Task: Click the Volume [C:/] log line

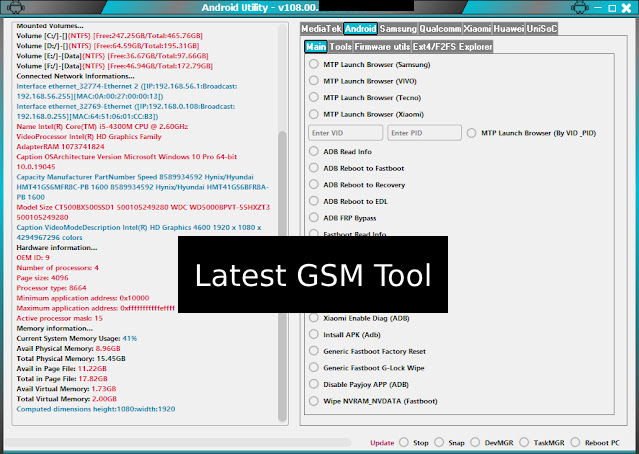Action: (110, 36)
